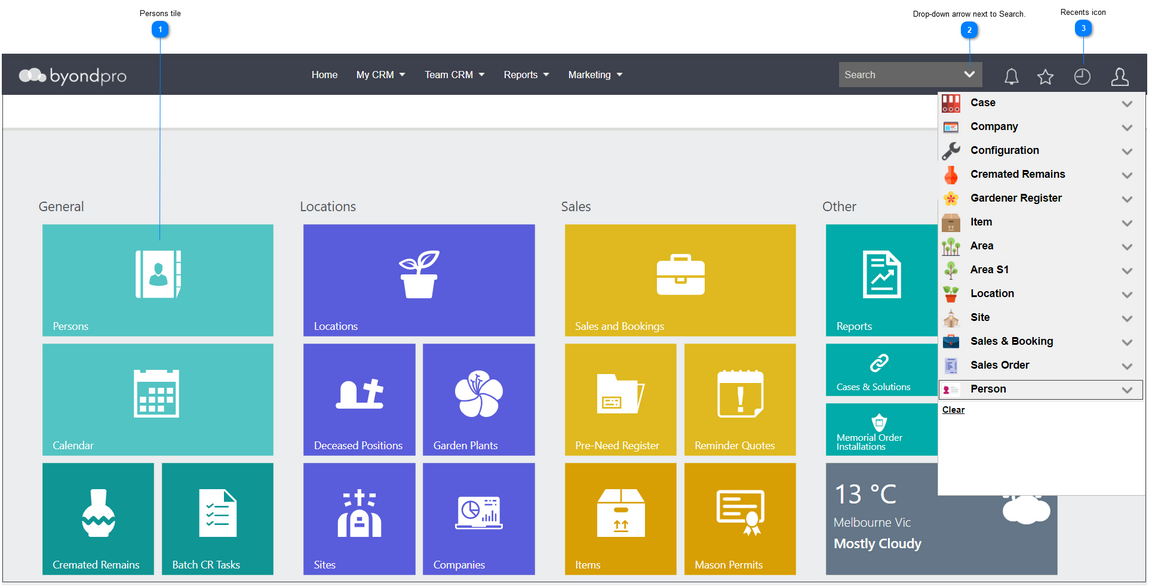The image size is (1149, 587).
Task: Open the My CRM menu
Action: (x=380, y=75)
